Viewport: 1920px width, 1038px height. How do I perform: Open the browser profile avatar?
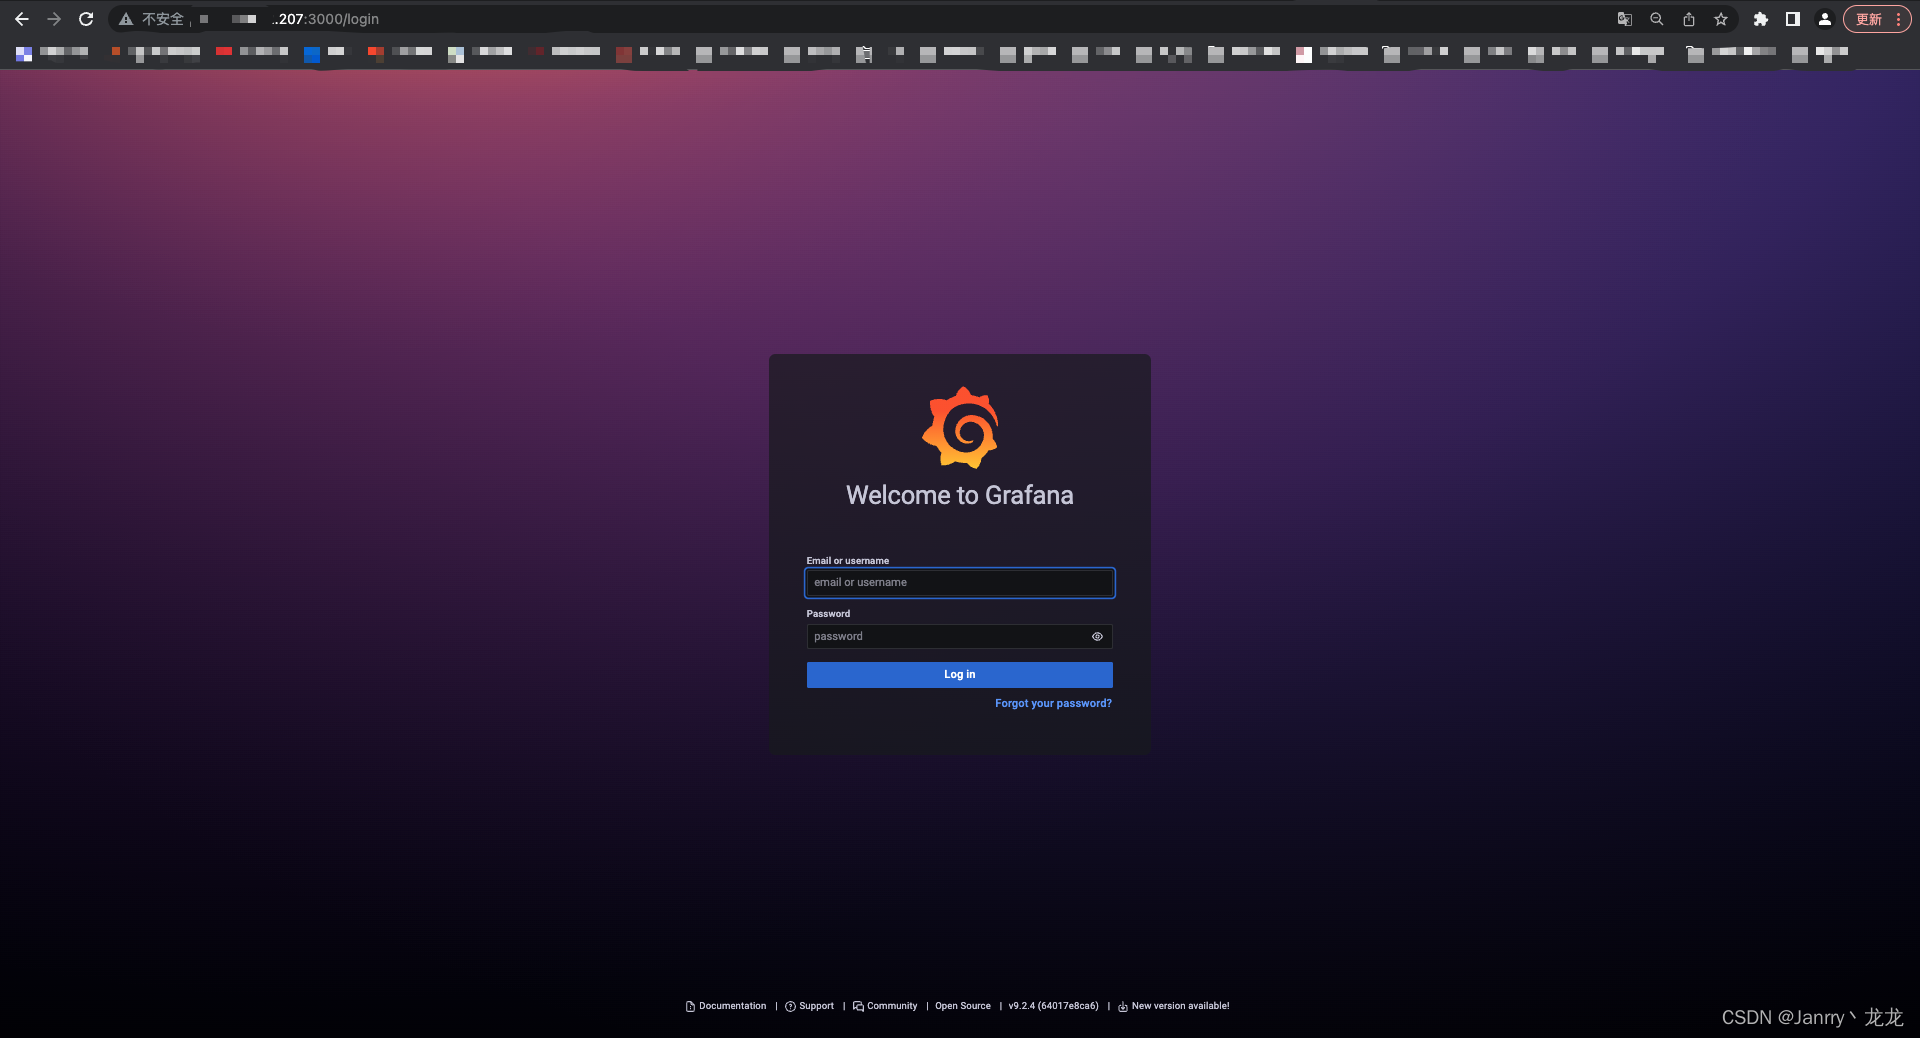coord(1825,19)
